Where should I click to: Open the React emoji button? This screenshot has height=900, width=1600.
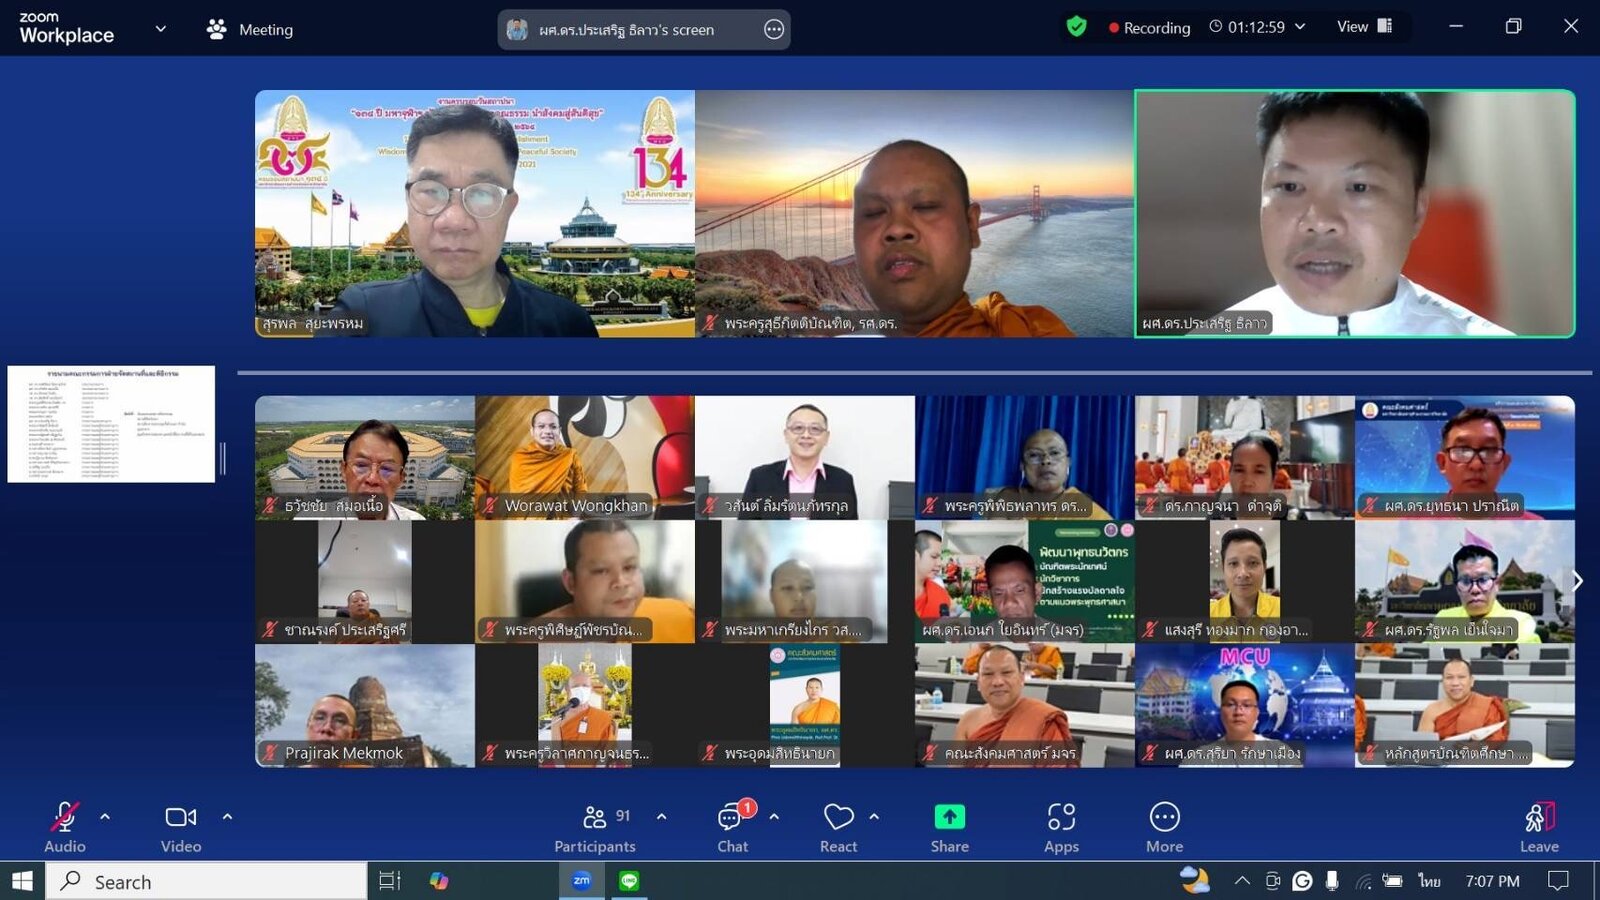838,827
